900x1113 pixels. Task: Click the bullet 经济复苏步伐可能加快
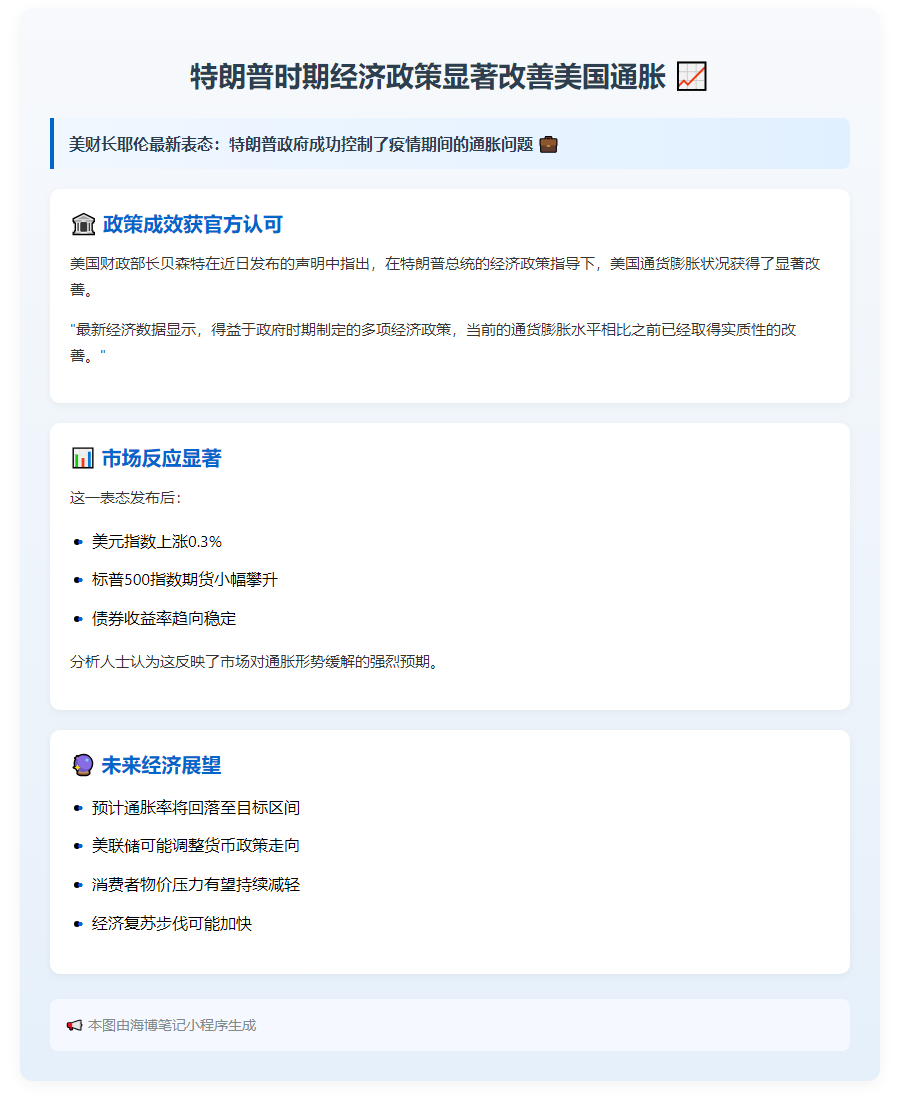coord(172,924)
